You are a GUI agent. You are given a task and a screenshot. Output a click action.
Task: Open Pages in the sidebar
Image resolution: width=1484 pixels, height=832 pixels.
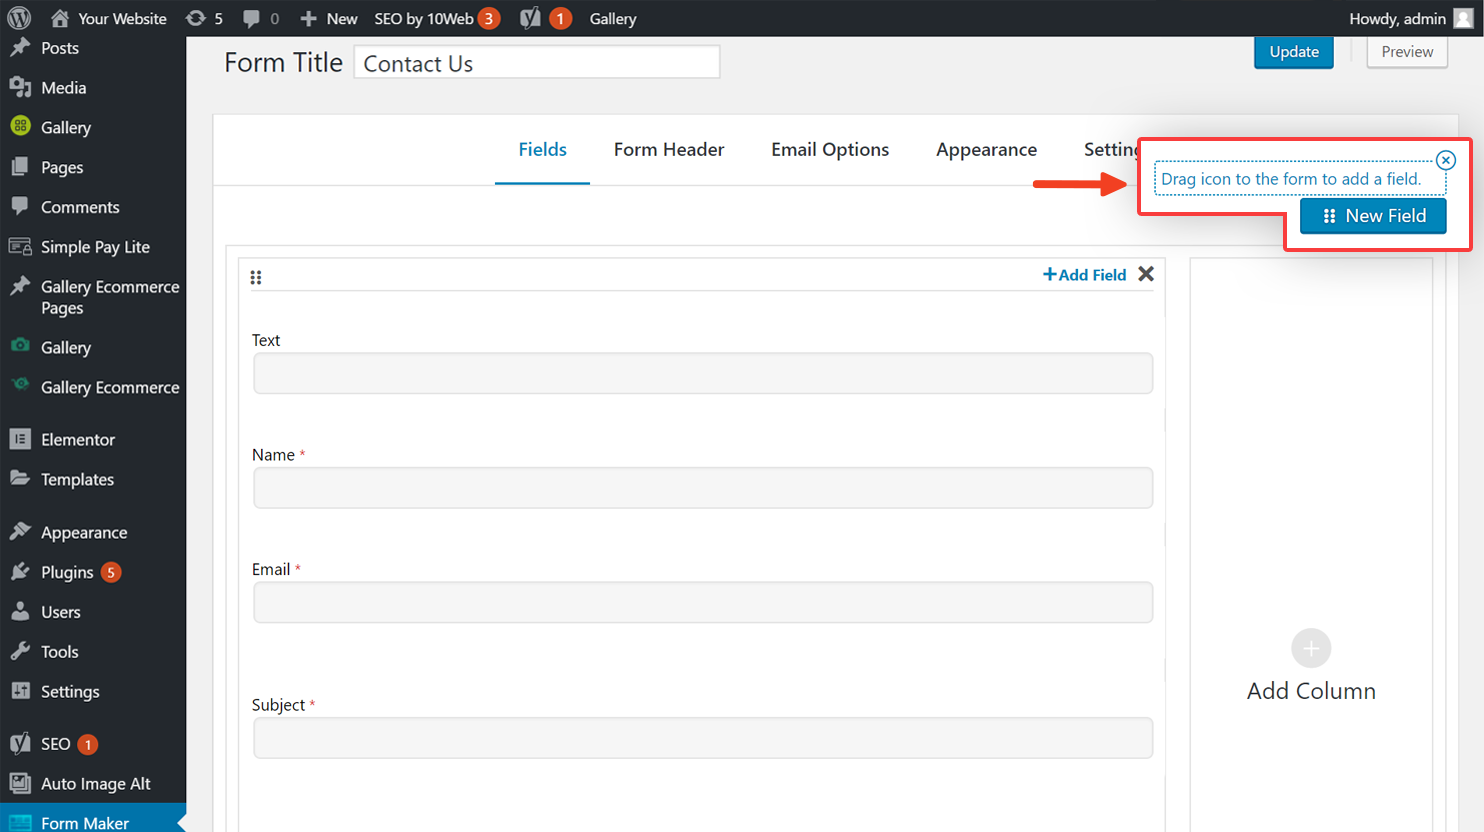click(62, 167)
